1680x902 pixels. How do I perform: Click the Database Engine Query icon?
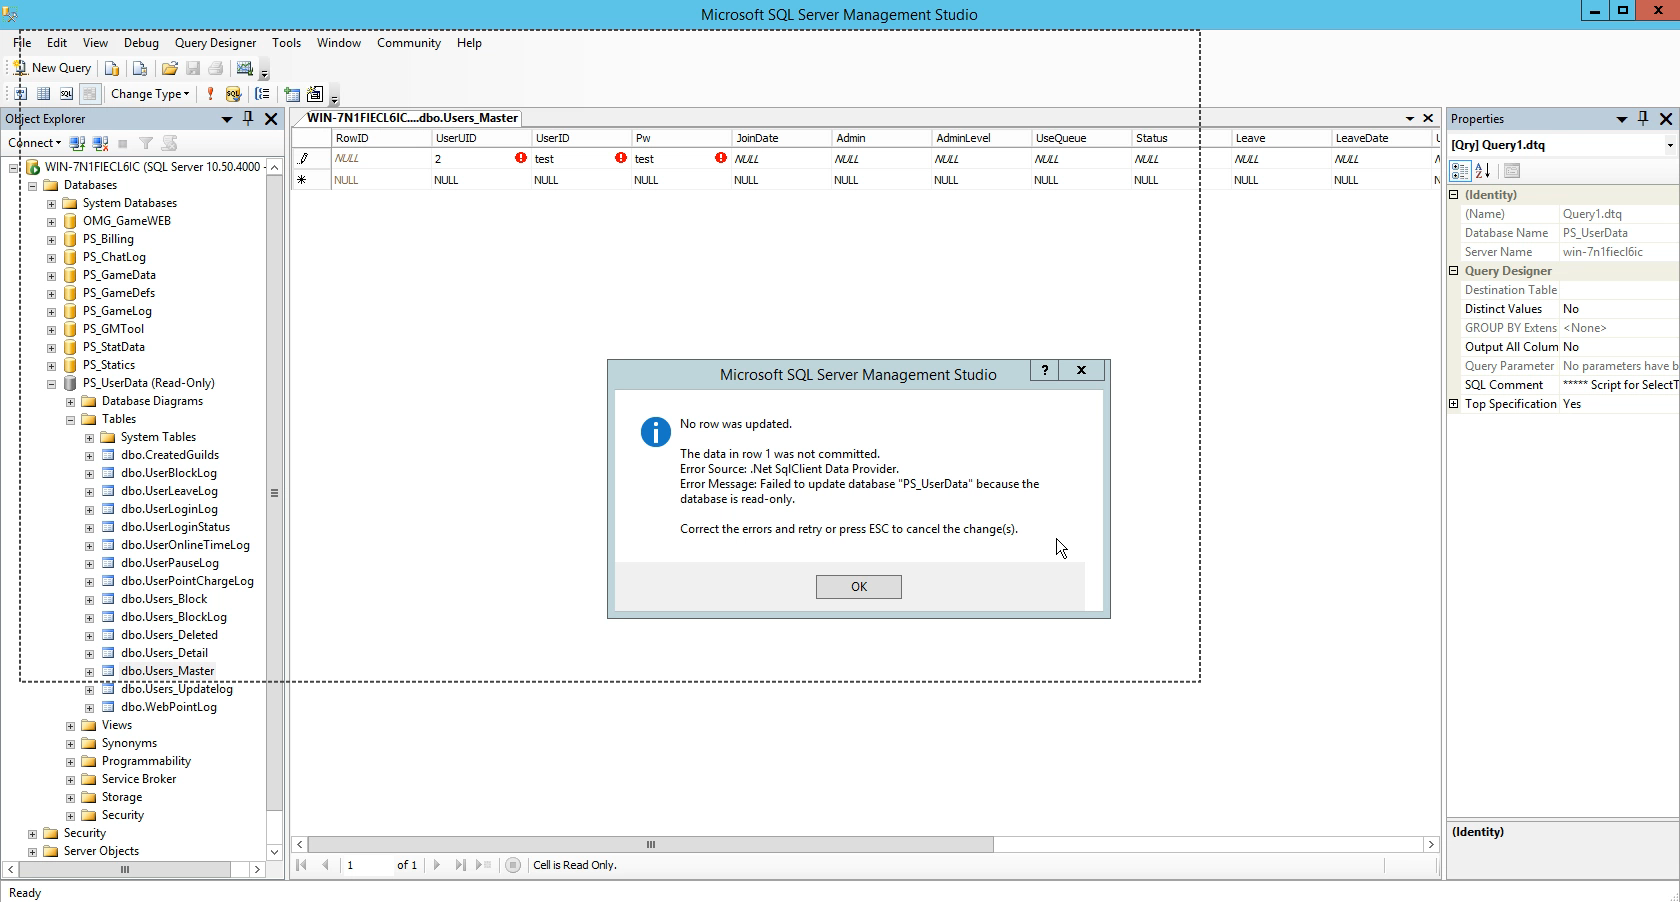coord(112,68)
